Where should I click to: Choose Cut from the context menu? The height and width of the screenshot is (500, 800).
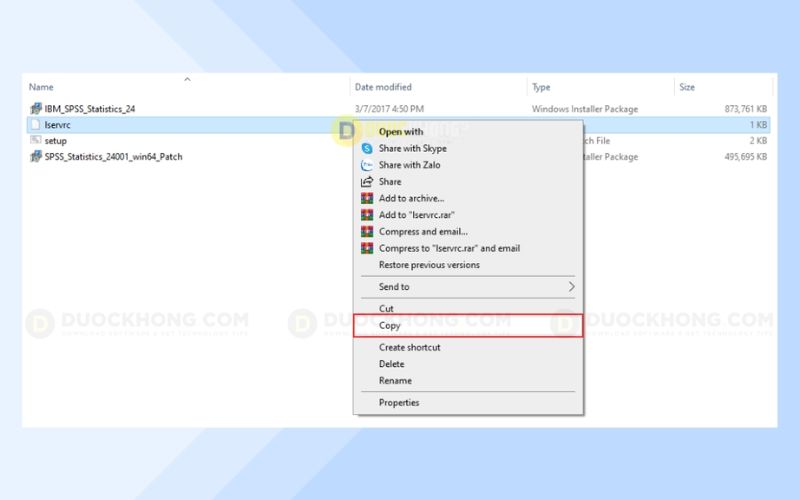[386, 308]
